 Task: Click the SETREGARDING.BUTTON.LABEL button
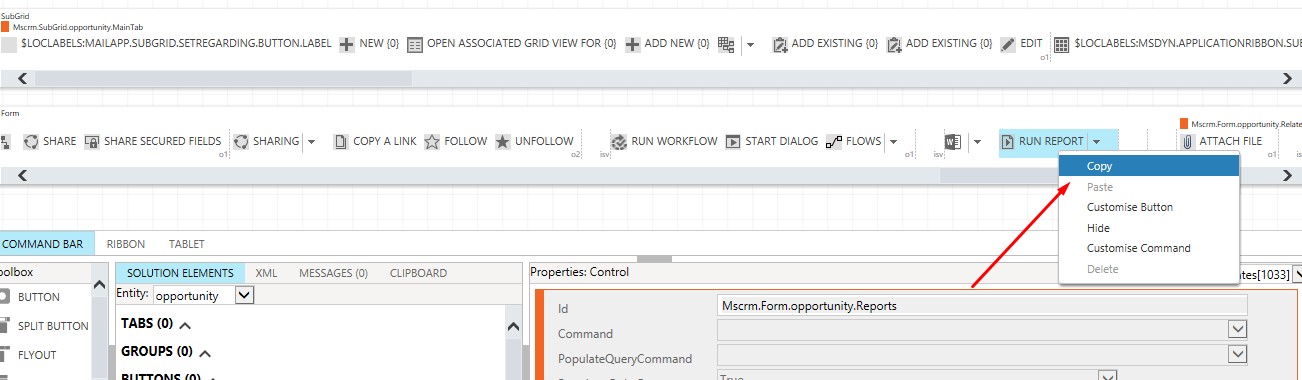pyautogui.click(x=167, y=44)
